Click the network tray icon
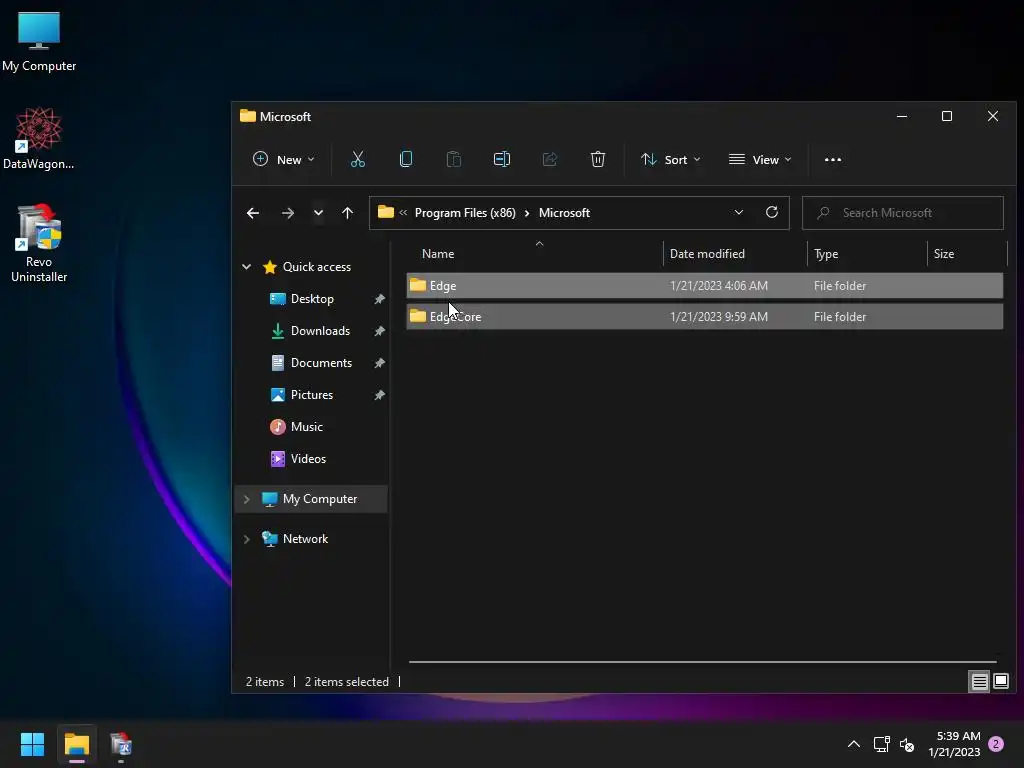 (882, 744)
